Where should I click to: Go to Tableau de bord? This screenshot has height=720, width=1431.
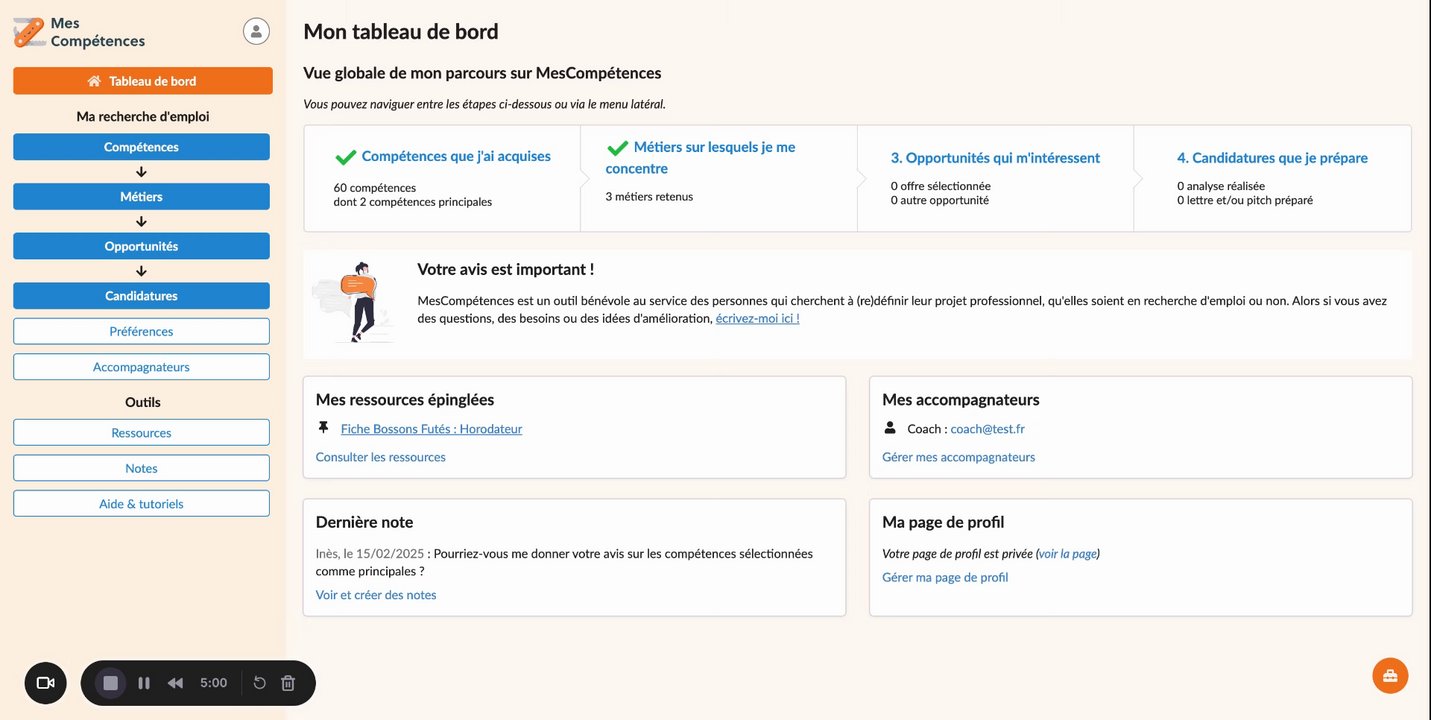pos(142,81)
